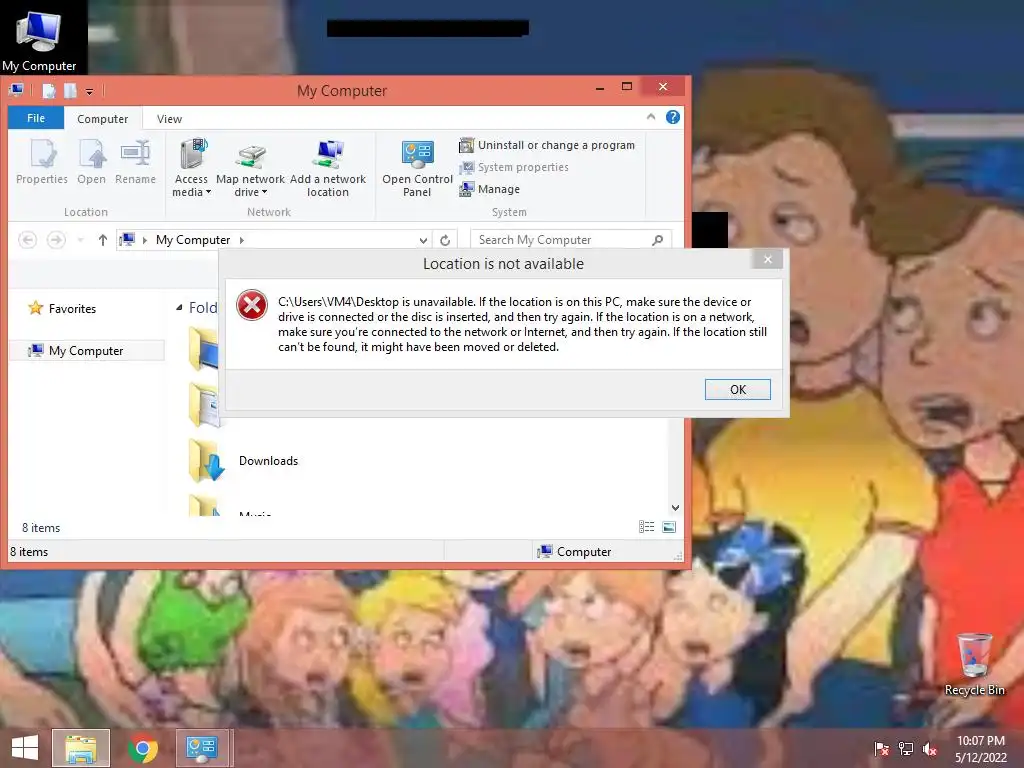Click the Open ribbon icon
Screen dimensions: 1024x768
tap(91, 161)
